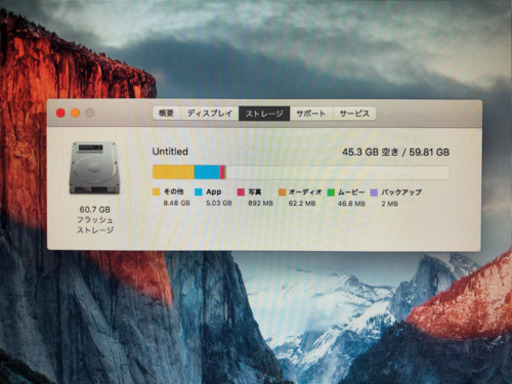This screenshot has width=512, height=384.
Task: Click the red 写真 segment in storage bar
Action: [222, 172]
